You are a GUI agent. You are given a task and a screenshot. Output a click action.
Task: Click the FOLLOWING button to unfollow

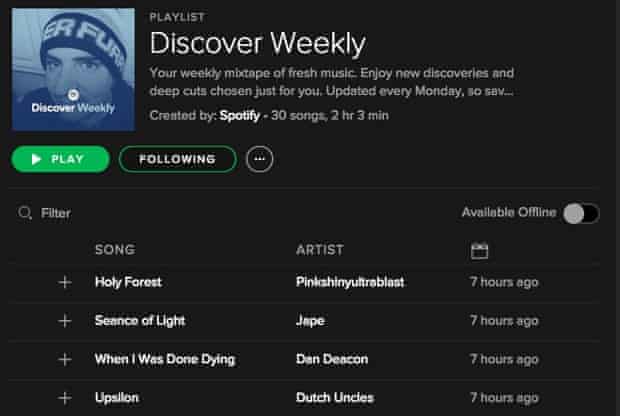pos(178,159)
